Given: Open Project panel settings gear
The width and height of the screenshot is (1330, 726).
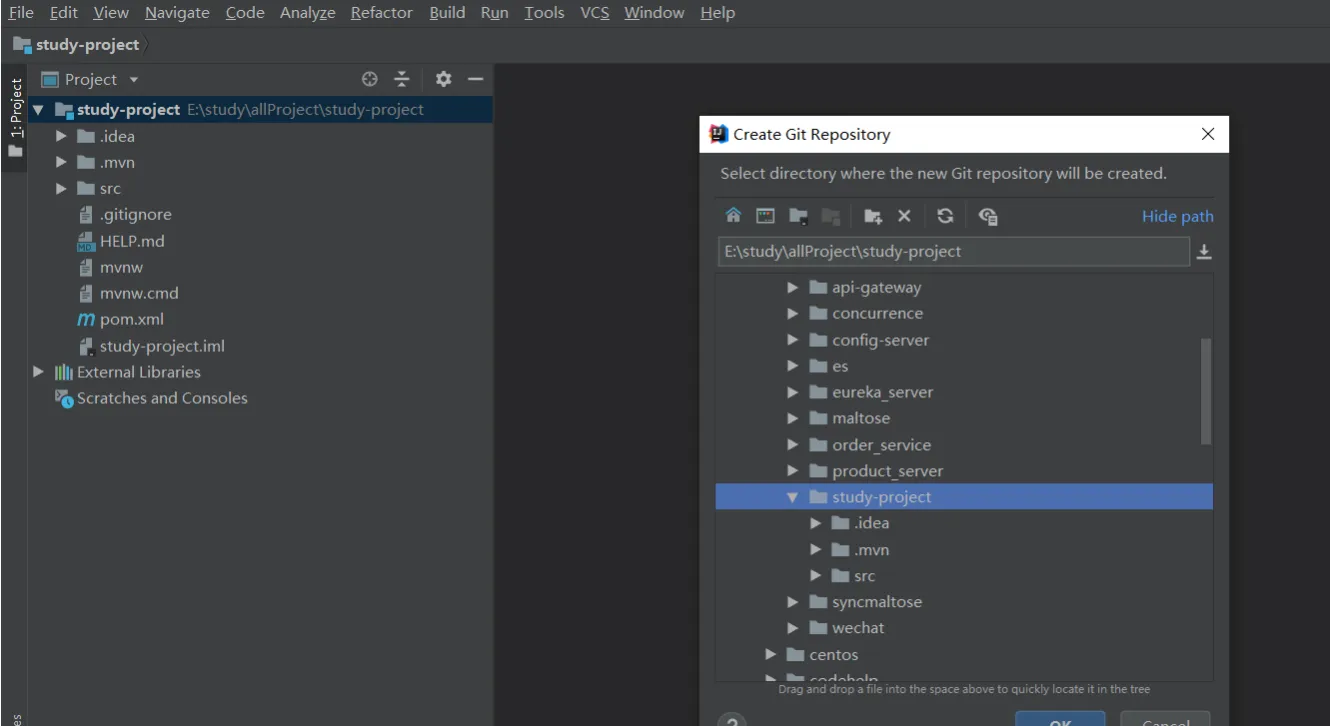Looking at the screenshot, I should coord(444,79).
